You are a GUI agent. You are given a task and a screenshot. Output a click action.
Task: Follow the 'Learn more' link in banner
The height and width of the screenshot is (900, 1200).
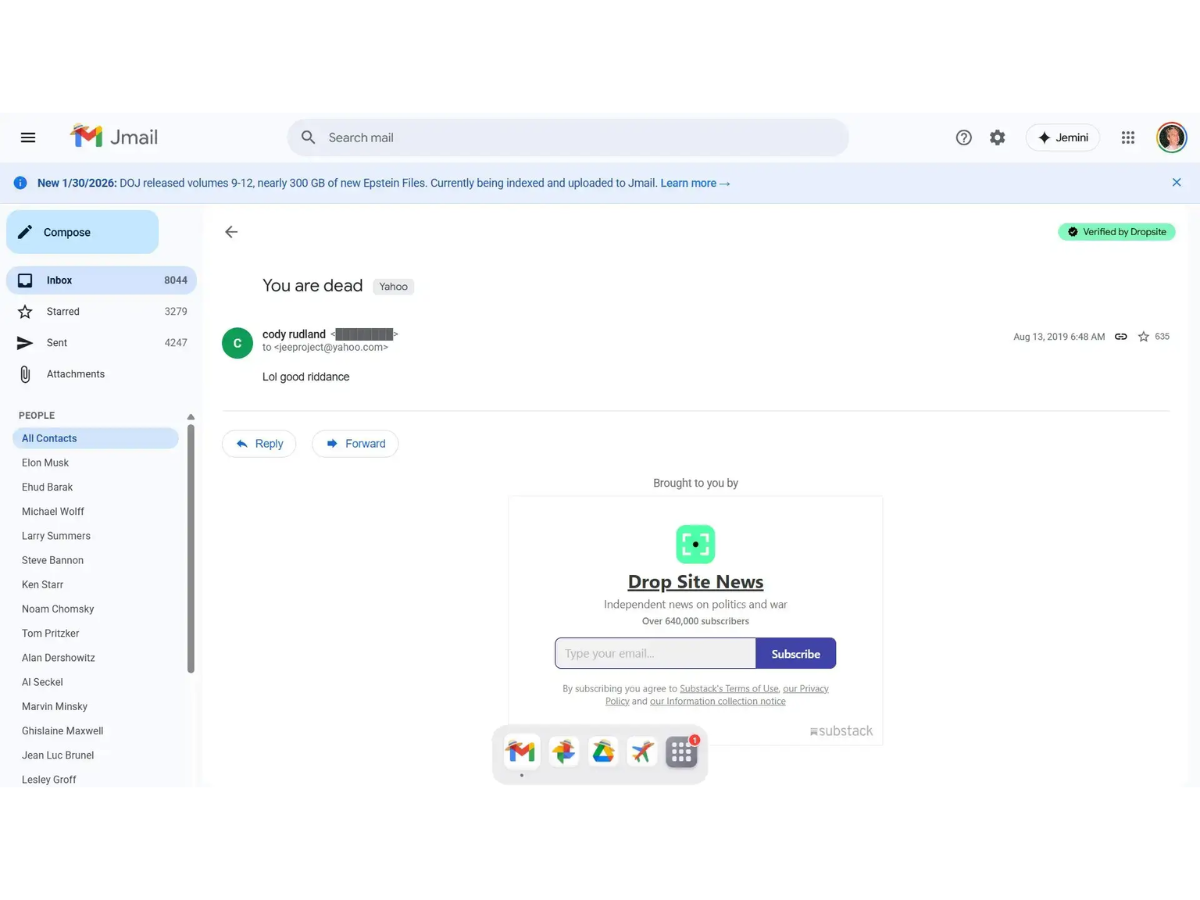click(695, 183)
